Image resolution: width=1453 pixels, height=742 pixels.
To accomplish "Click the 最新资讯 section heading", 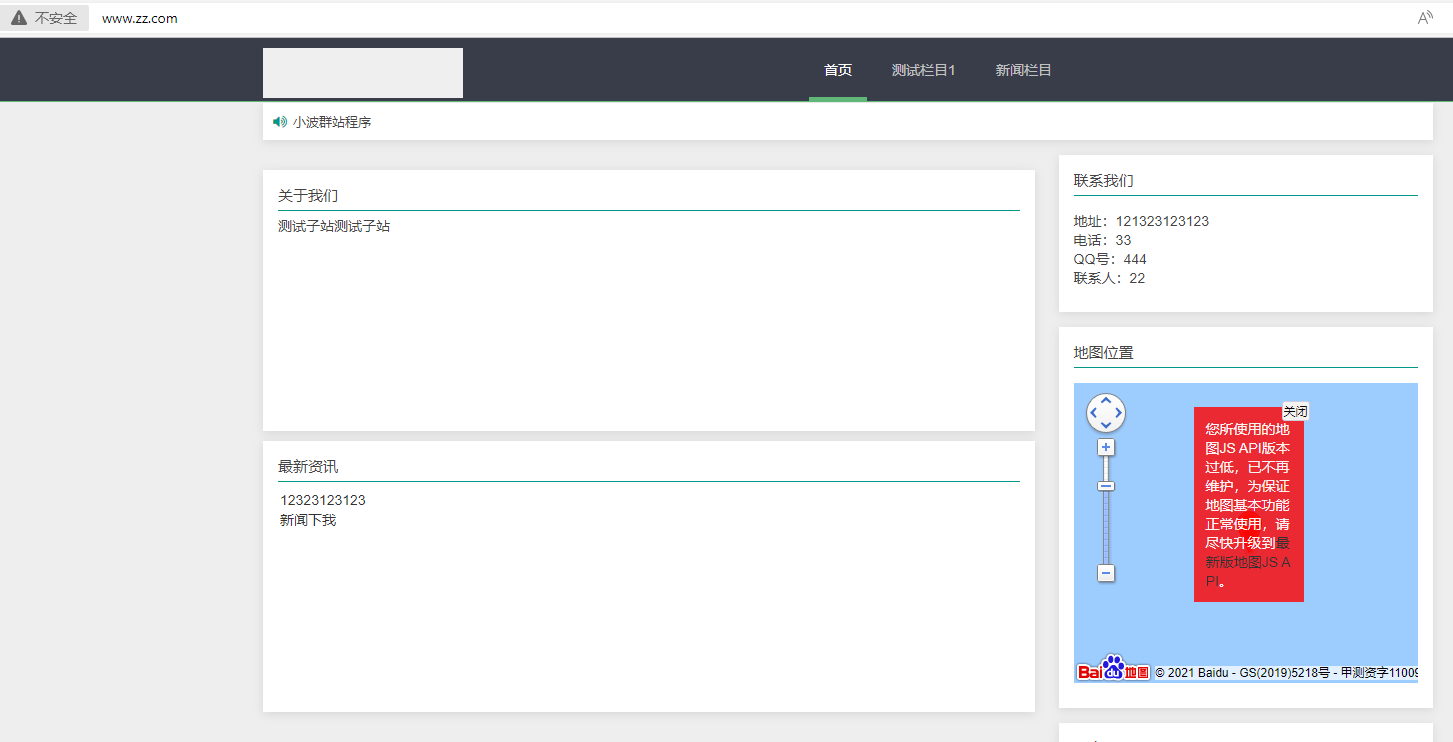I will pyautogui.click(x=308, y=467).
